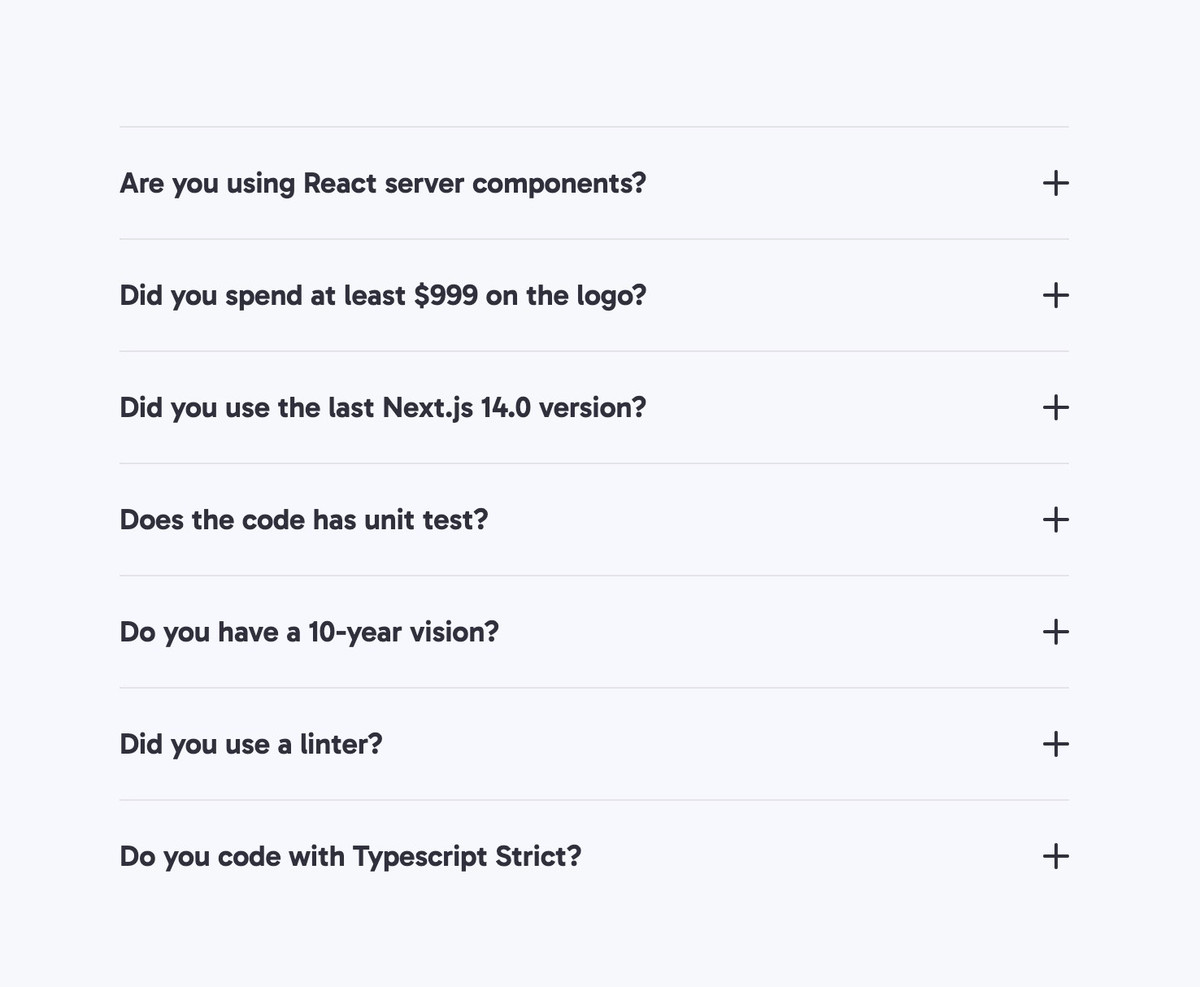
Task: Click the plus icon beside React server components
Action: point(1055,183)
